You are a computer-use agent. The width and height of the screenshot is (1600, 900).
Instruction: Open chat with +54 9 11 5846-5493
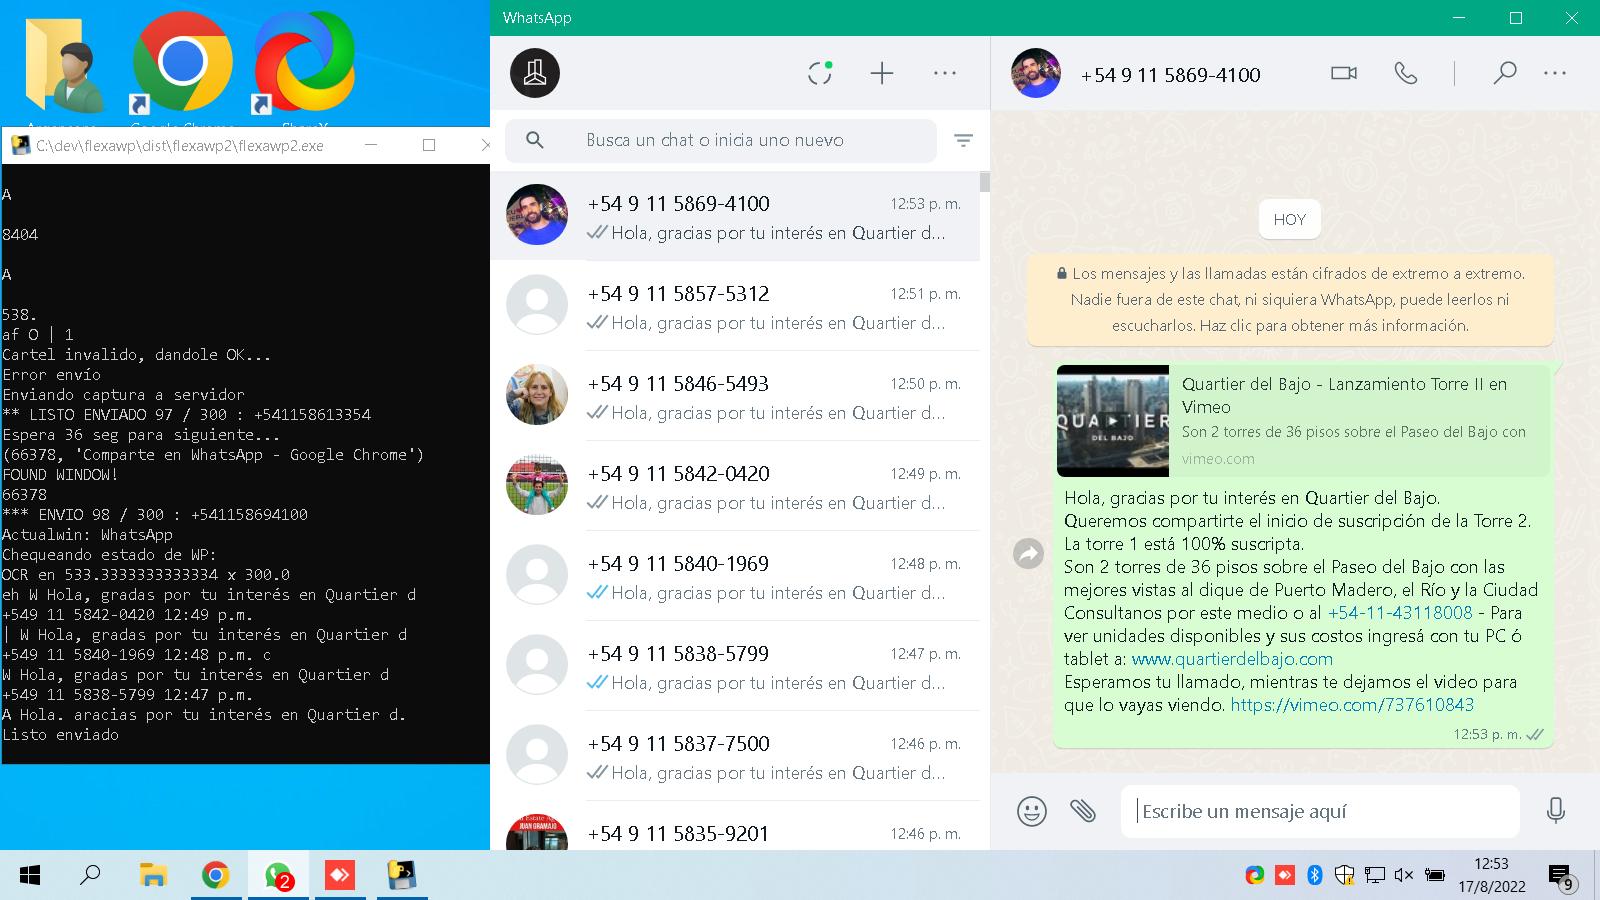[735, 396]
